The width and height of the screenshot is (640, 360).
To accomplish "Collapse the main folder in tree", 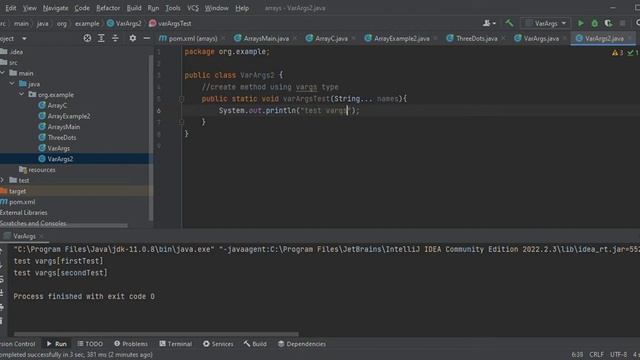I will 3,73.
